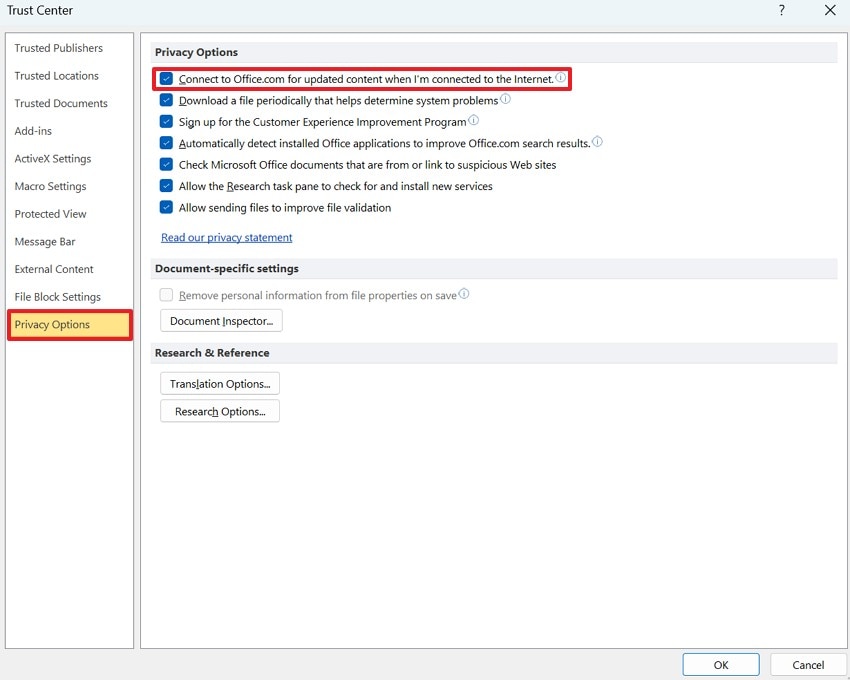850x680 pixels.
Task: Click the info icon for Customer Experience Improvement Program
Action: [x=474, y=121]
